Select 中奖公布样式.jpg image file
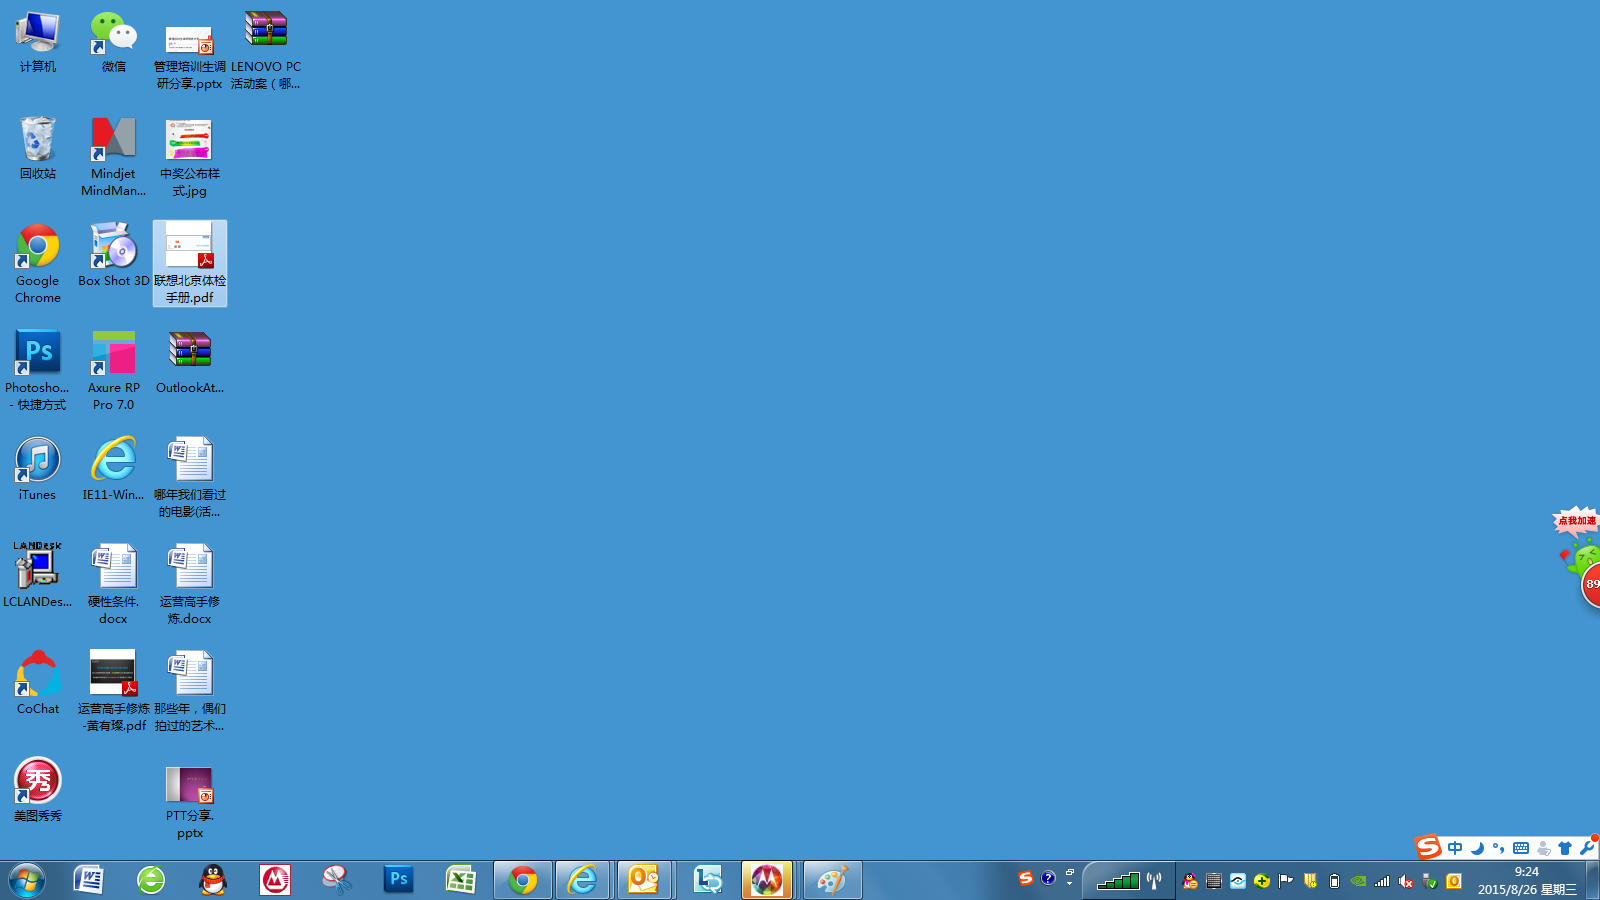Image resolution: width=1600 pixels, height=900 pixels. pos(190,157)
